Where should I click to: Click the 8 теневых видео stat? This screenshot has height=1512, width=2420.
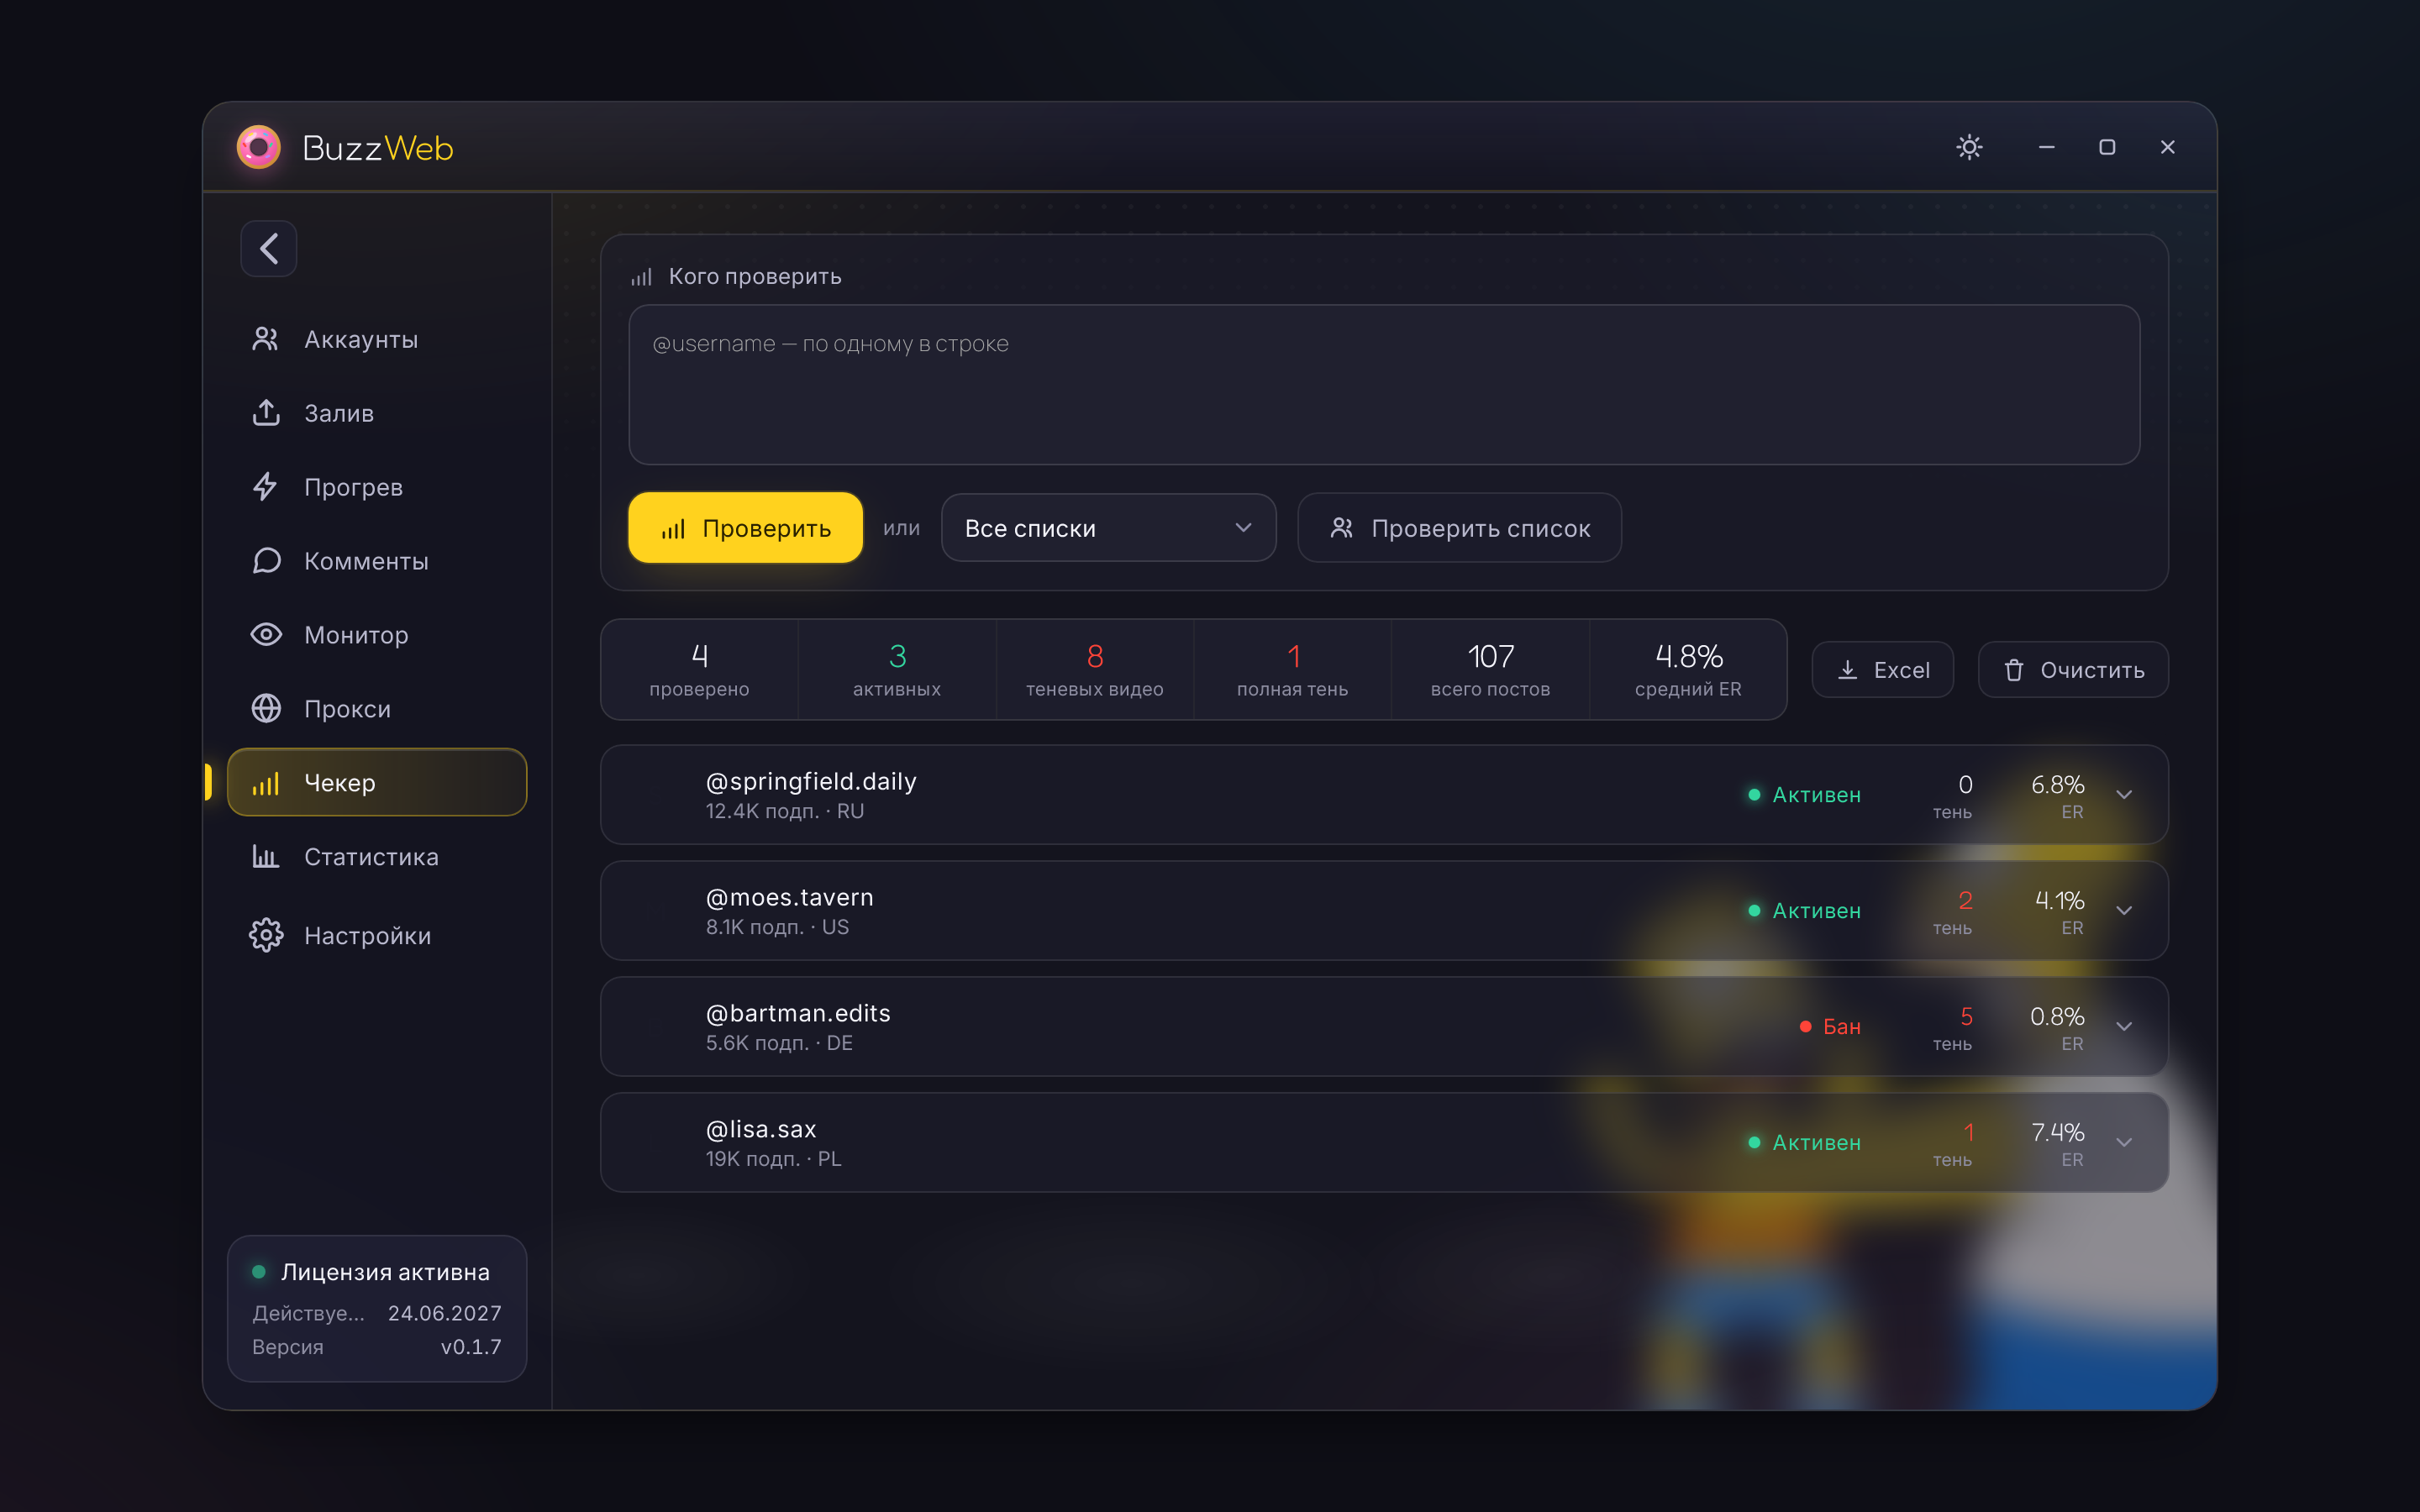1094,670
